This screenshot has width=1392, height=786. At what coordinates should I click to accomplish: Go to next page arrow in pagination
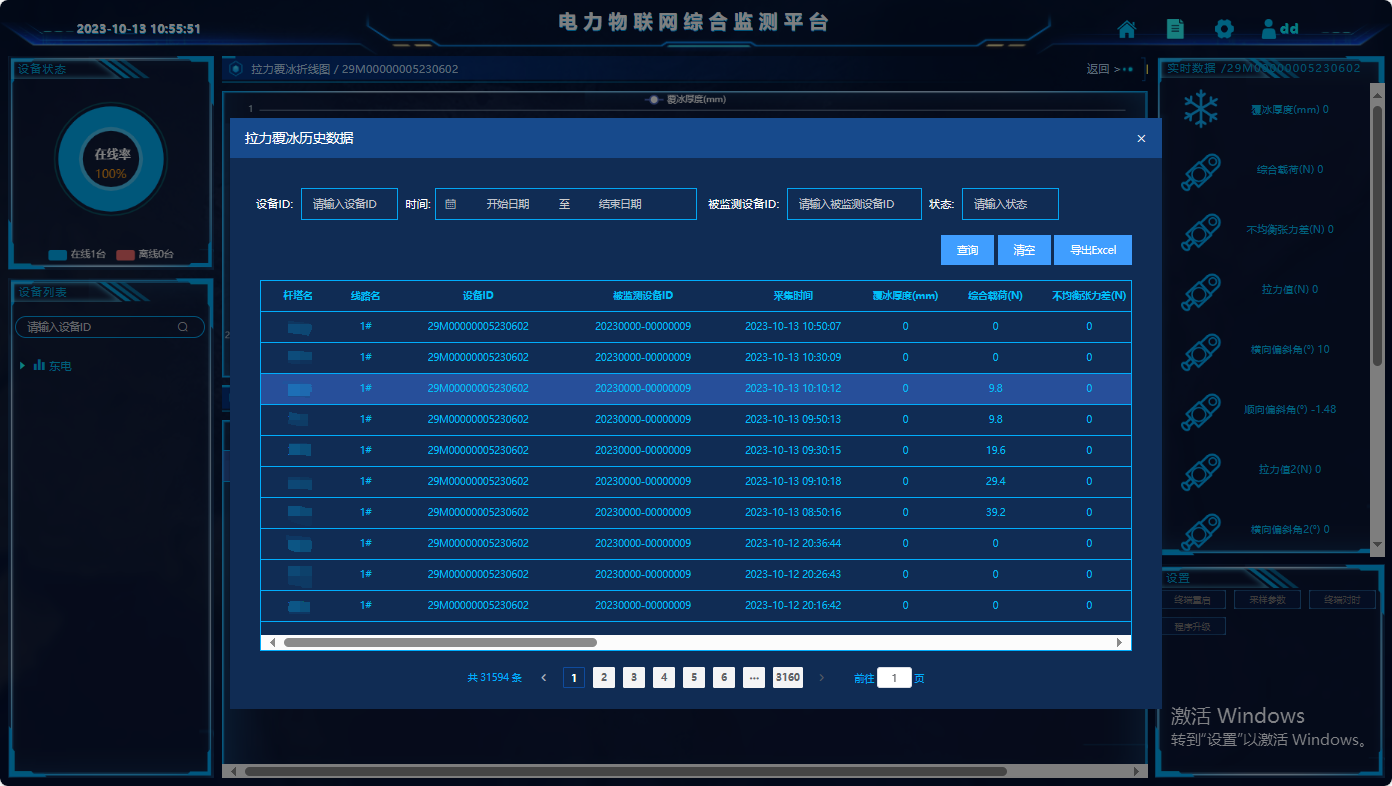(x=822, y=678)
